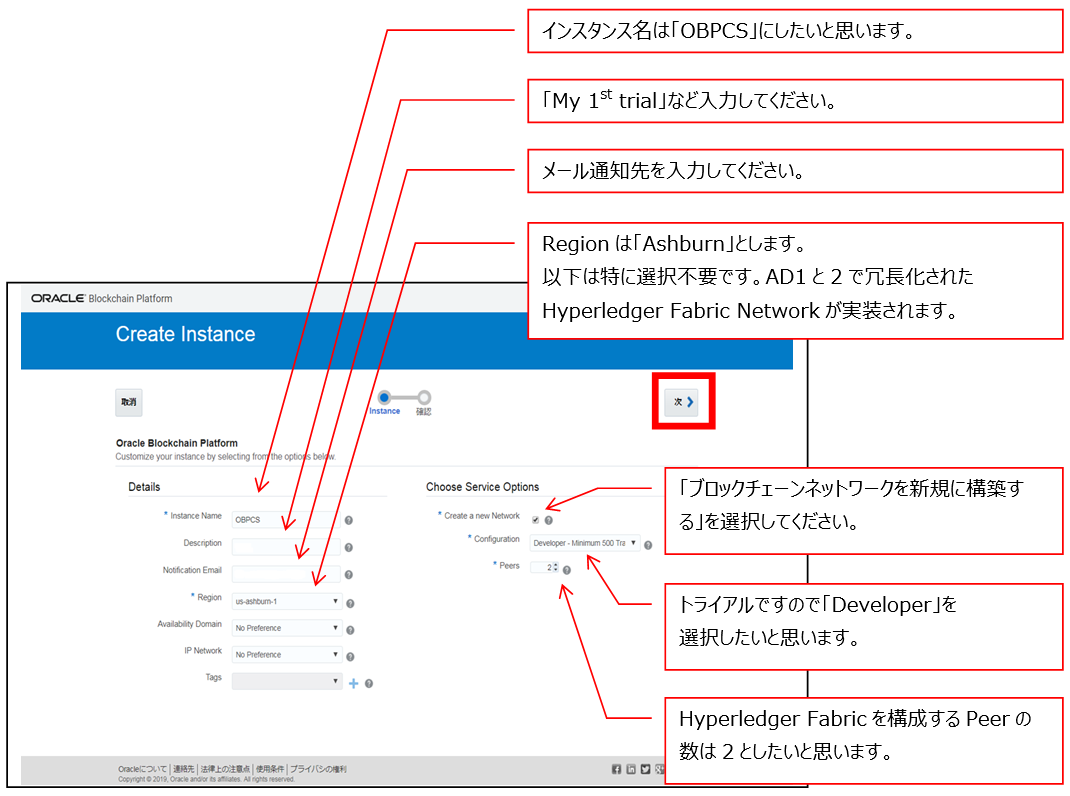Click the plus icon to add a tag
Screen dimensions: 1070x796
tap(353, 683)
